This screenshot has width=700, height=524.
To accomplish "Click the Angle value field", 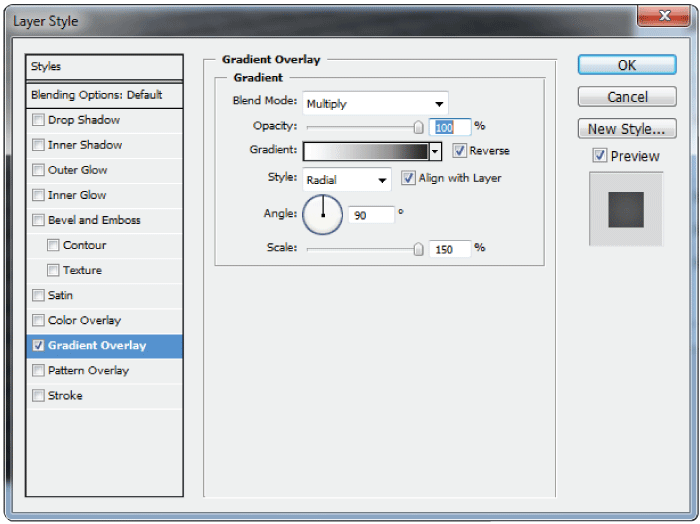I will 371,215.
